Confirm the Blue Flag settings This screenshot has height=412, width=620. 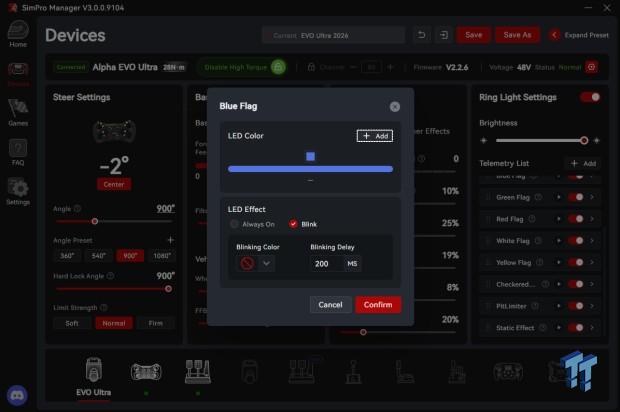(378, 305)
